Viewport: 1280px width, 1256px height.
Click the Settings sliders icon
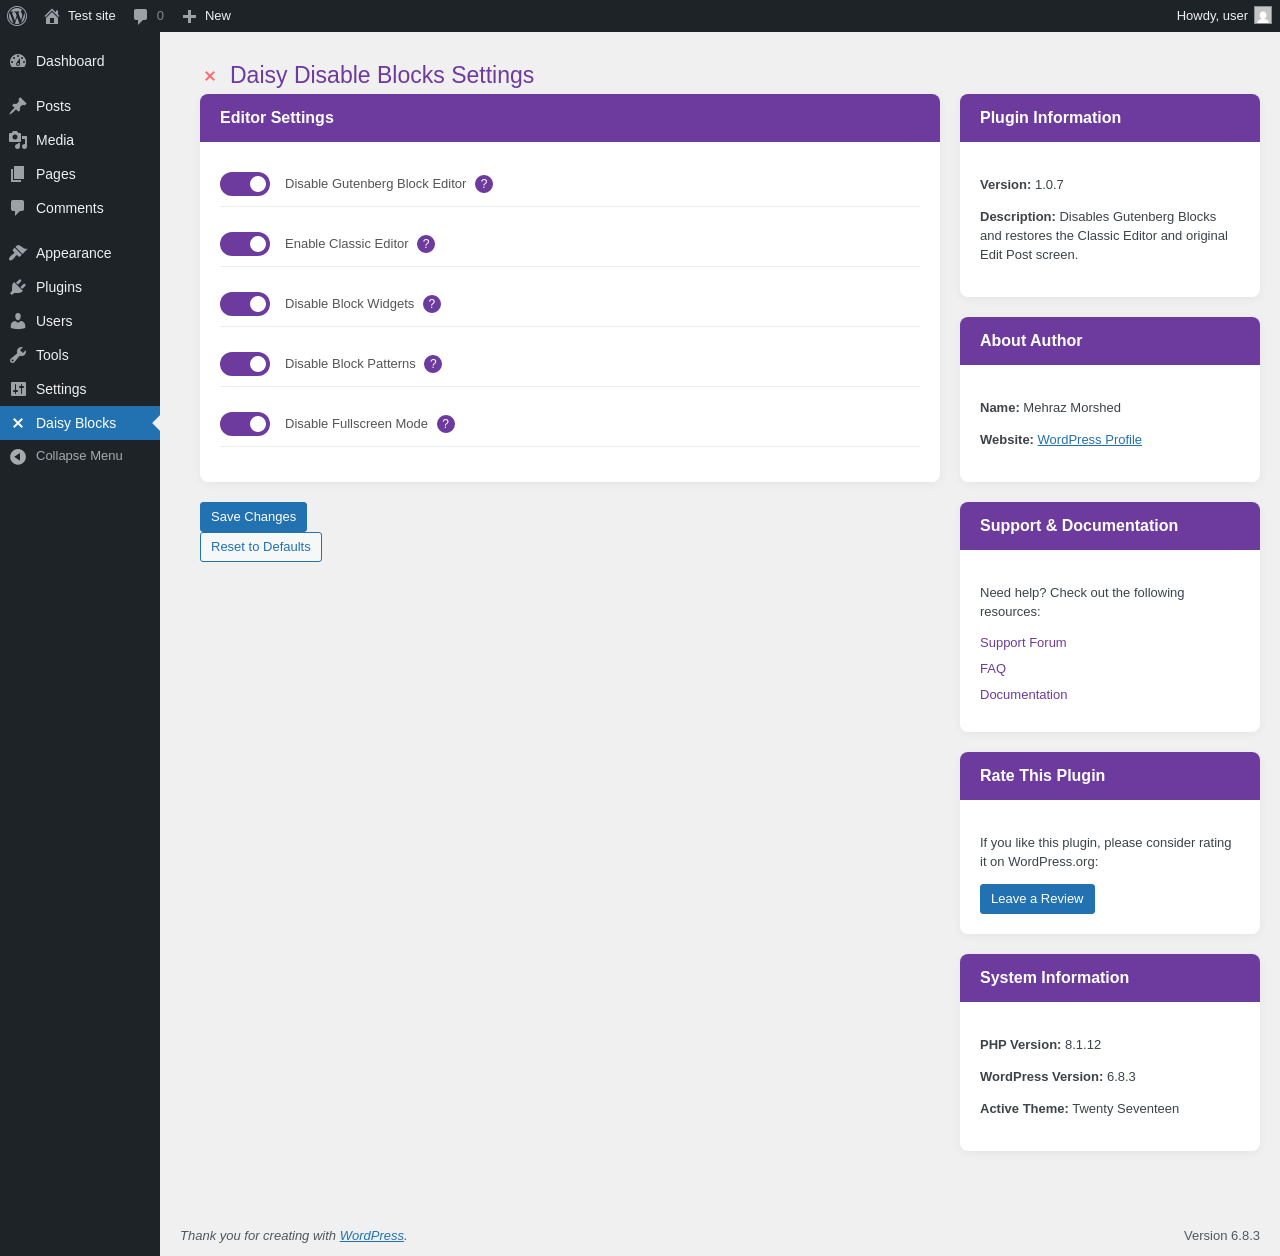click(18, 389)
